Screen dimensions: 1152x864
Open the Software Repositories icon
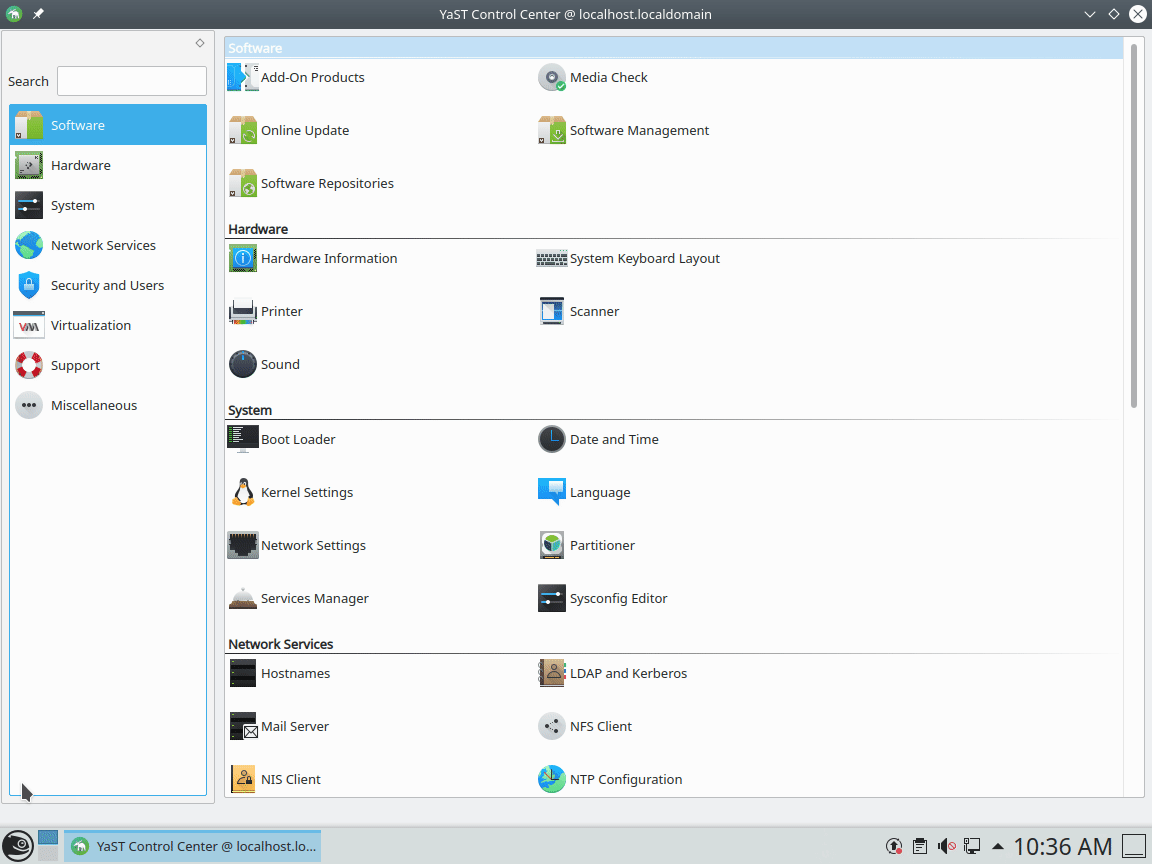(x=242, y=183)
